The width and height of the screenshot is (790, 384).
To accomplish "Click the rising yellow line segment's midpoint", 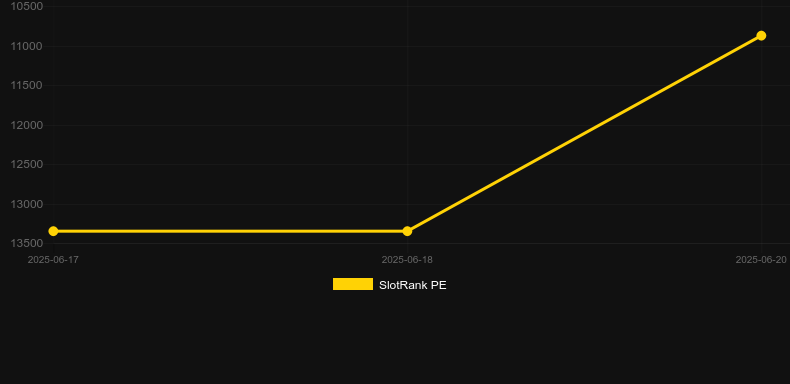I will pos(584,134).
